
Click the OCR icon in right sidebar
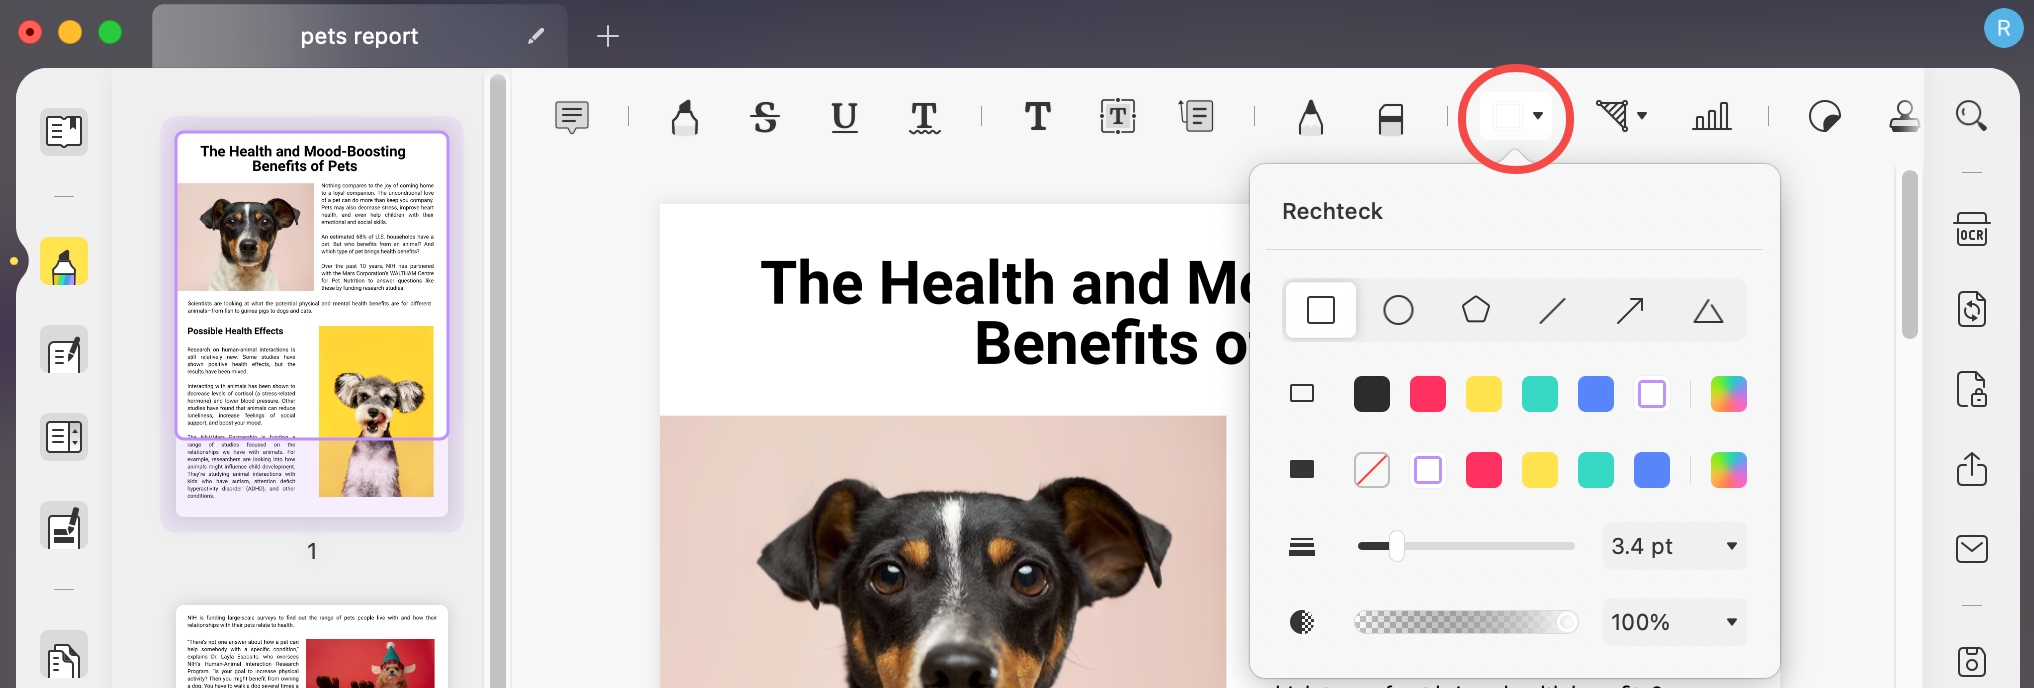1972,229
